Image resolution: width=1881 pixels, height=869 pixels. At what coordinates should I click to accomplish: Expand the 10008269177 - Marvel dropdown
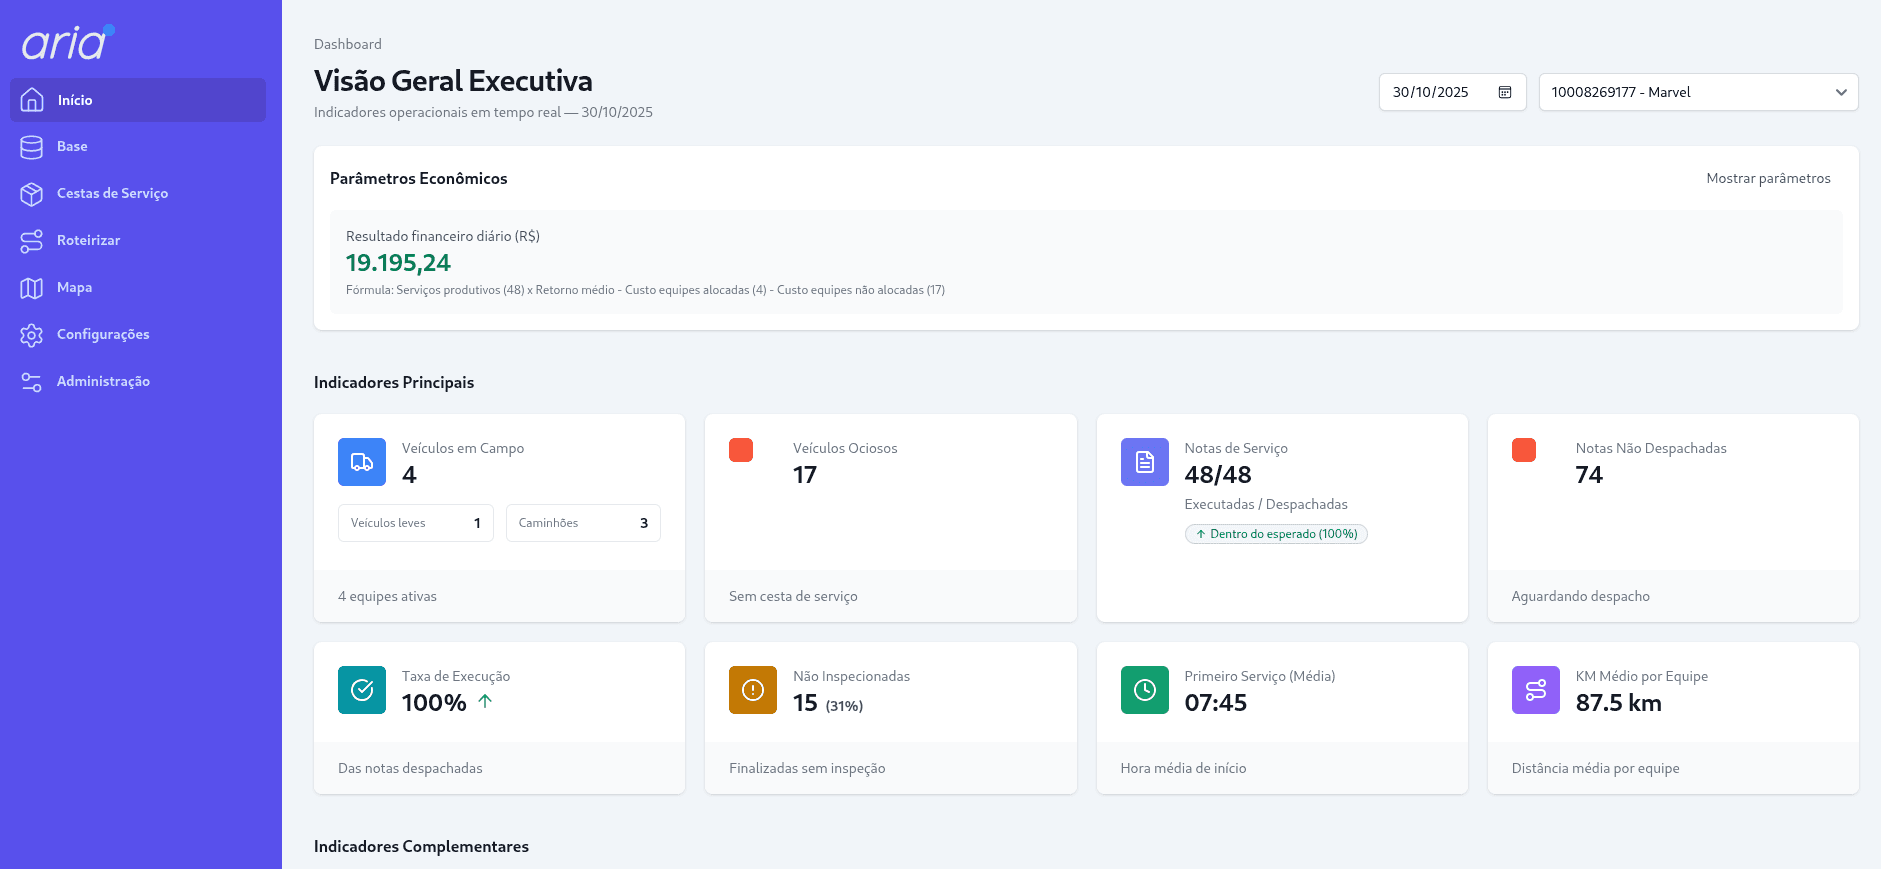click(x=1697, y=92)
